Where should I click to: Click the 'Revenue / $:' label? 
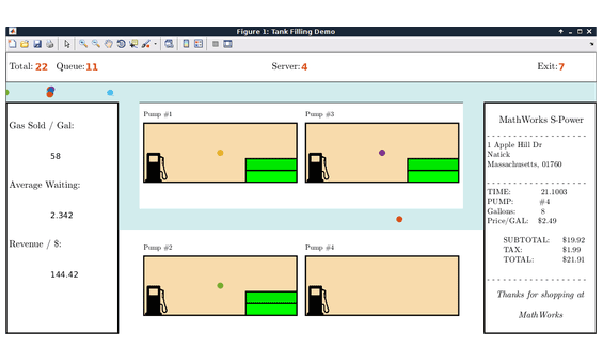(x=35, y=244)
